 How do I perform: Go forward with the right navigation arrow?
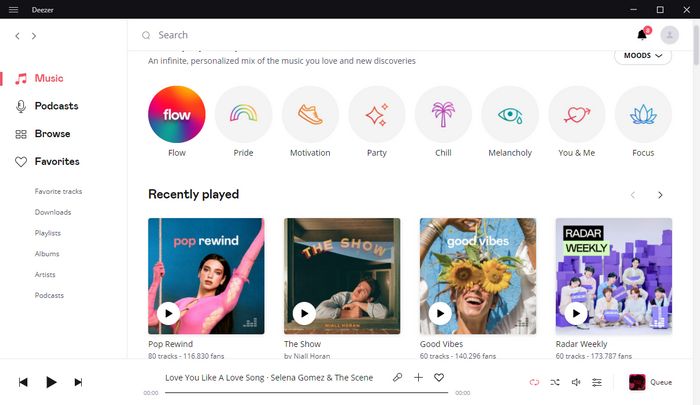[x=34, y=36]
